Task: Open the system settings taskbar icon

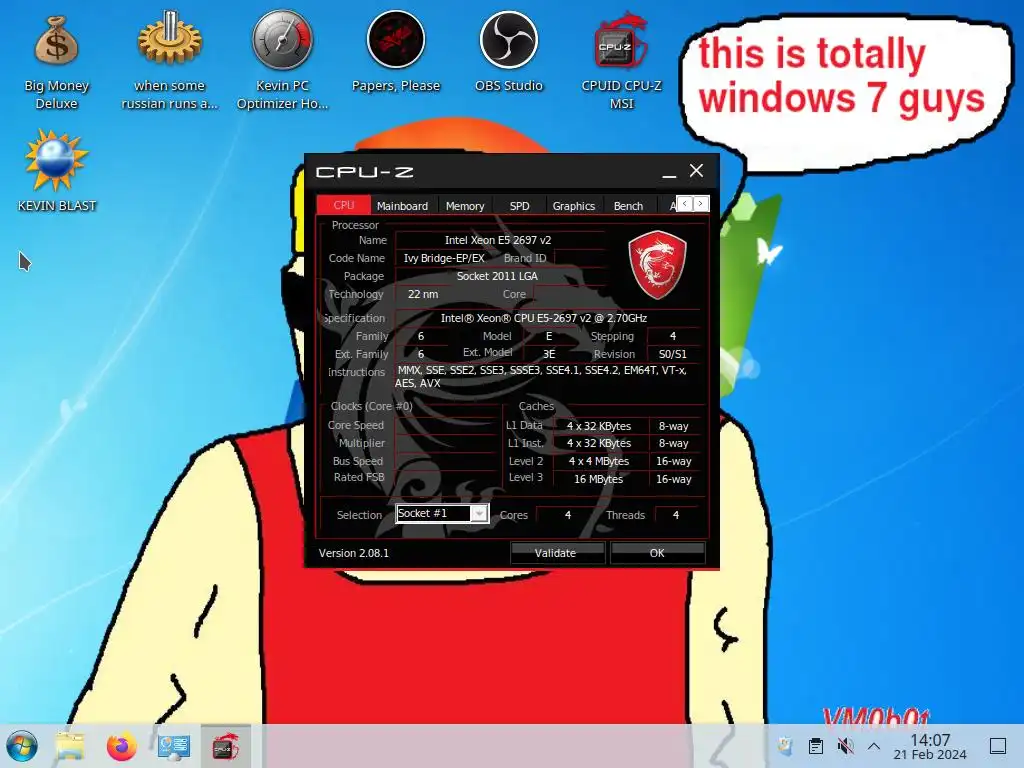Action: tap(174, 746)
